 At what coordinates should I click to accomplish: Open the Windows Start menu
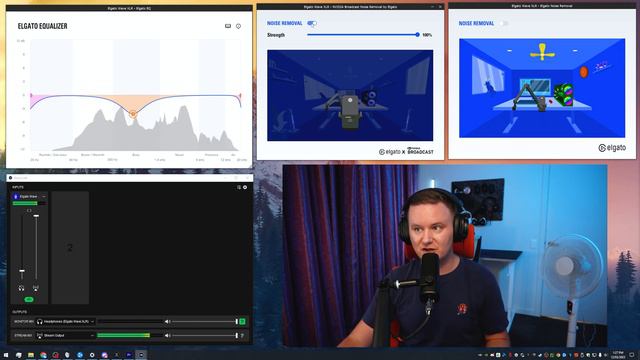[6, 355]
